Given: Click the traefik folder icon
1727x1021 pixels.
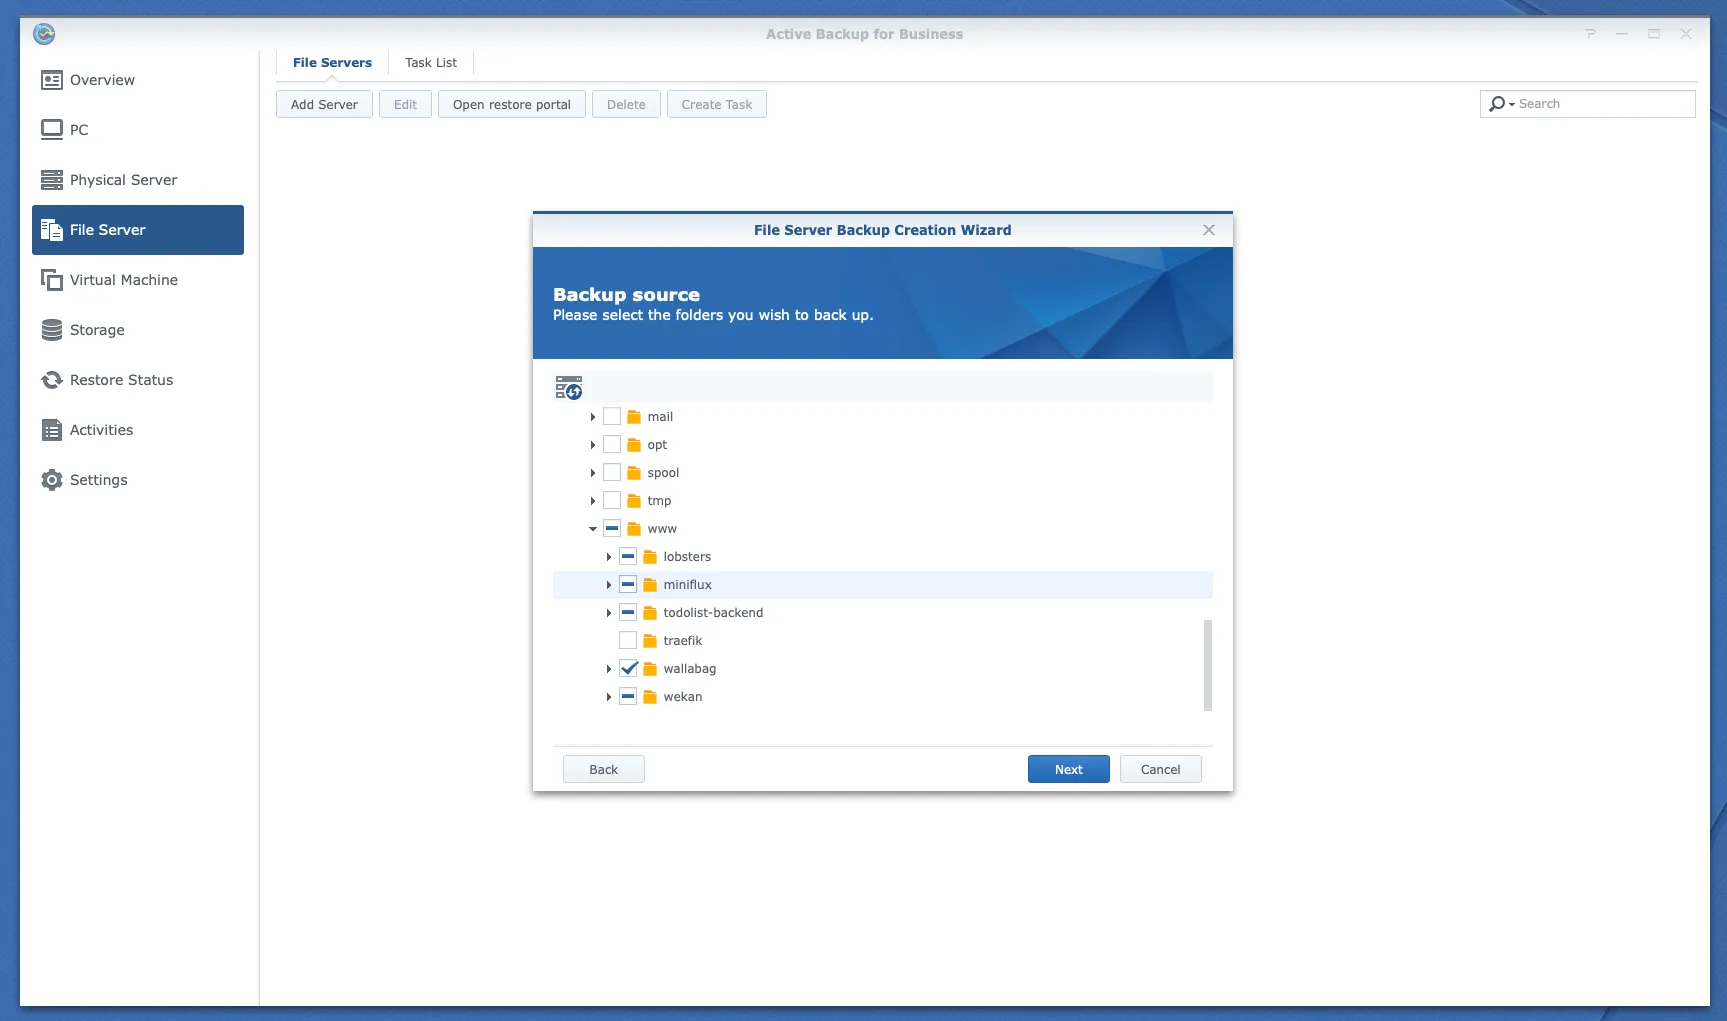Looking at the screenshot, I should [650, 641].
